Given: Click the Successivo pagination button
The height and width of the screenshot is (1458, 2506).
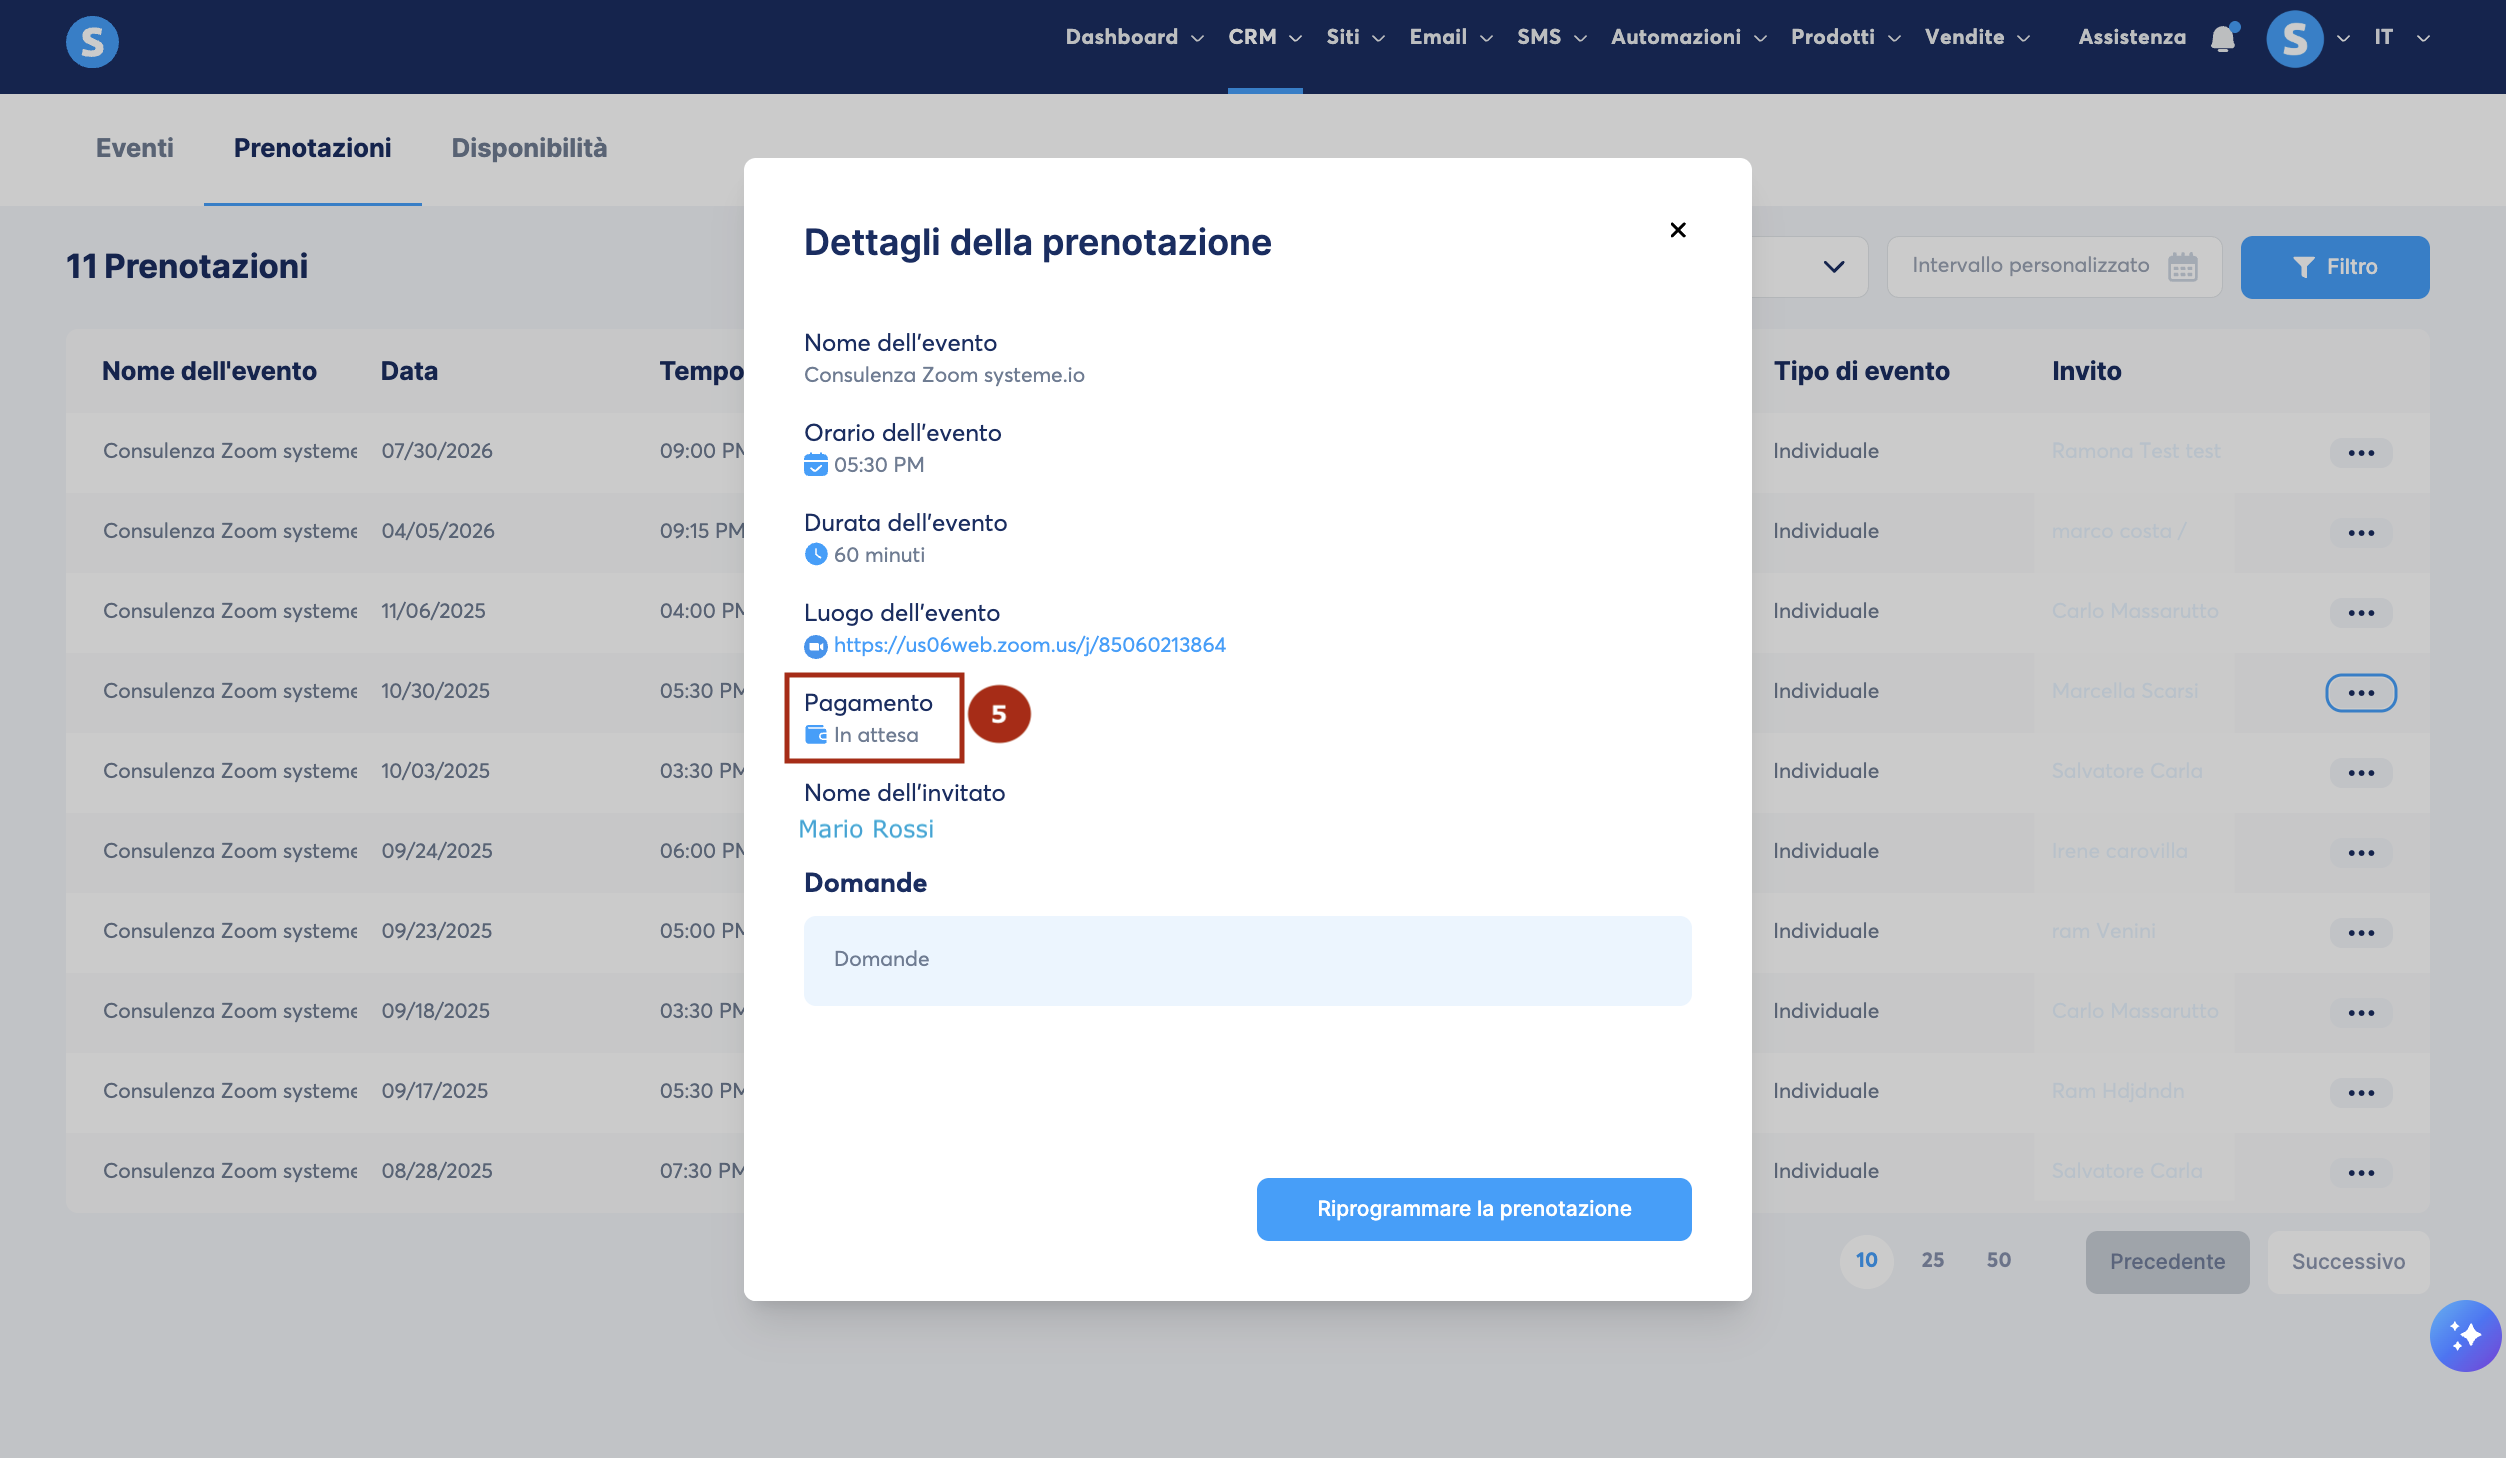Looking at the screenshot, I should click(x=2348, y=1262).
